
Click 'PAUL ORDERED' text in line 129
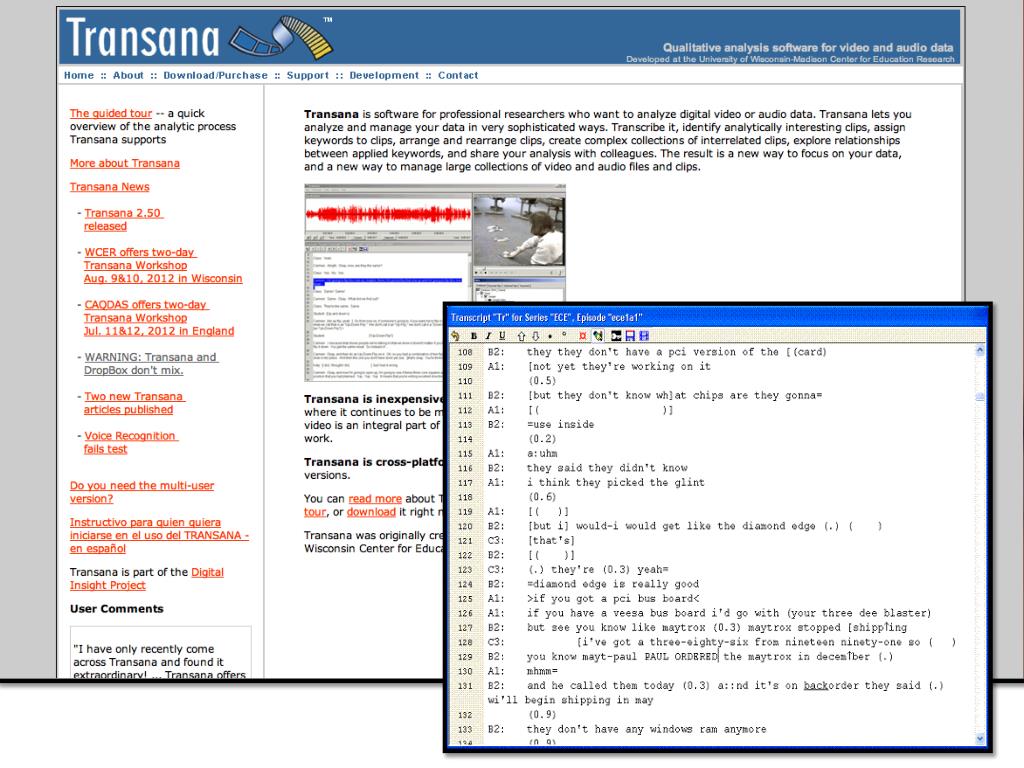[681, 657]
